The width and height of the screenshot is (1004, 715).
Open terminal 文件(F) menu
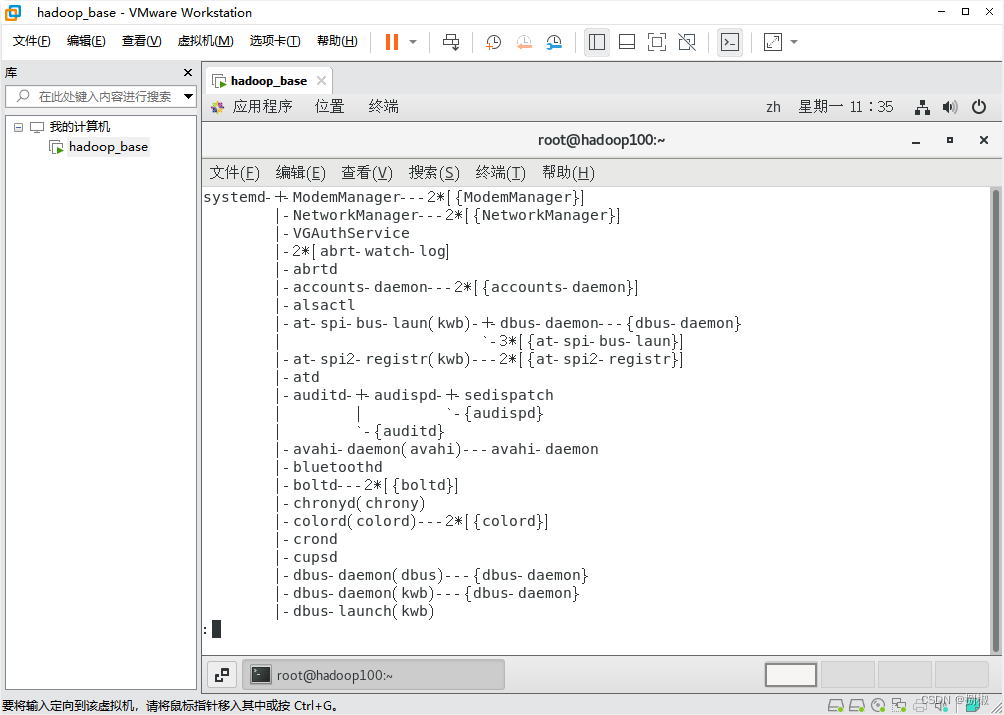point(234,172)
